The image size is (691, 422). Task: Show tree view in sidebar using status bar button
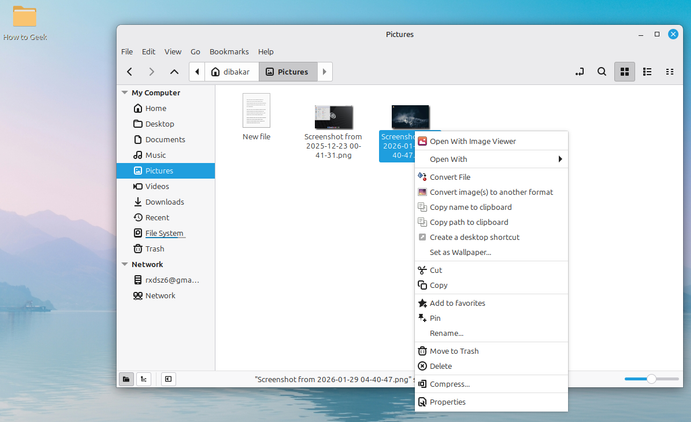[144, 379]
